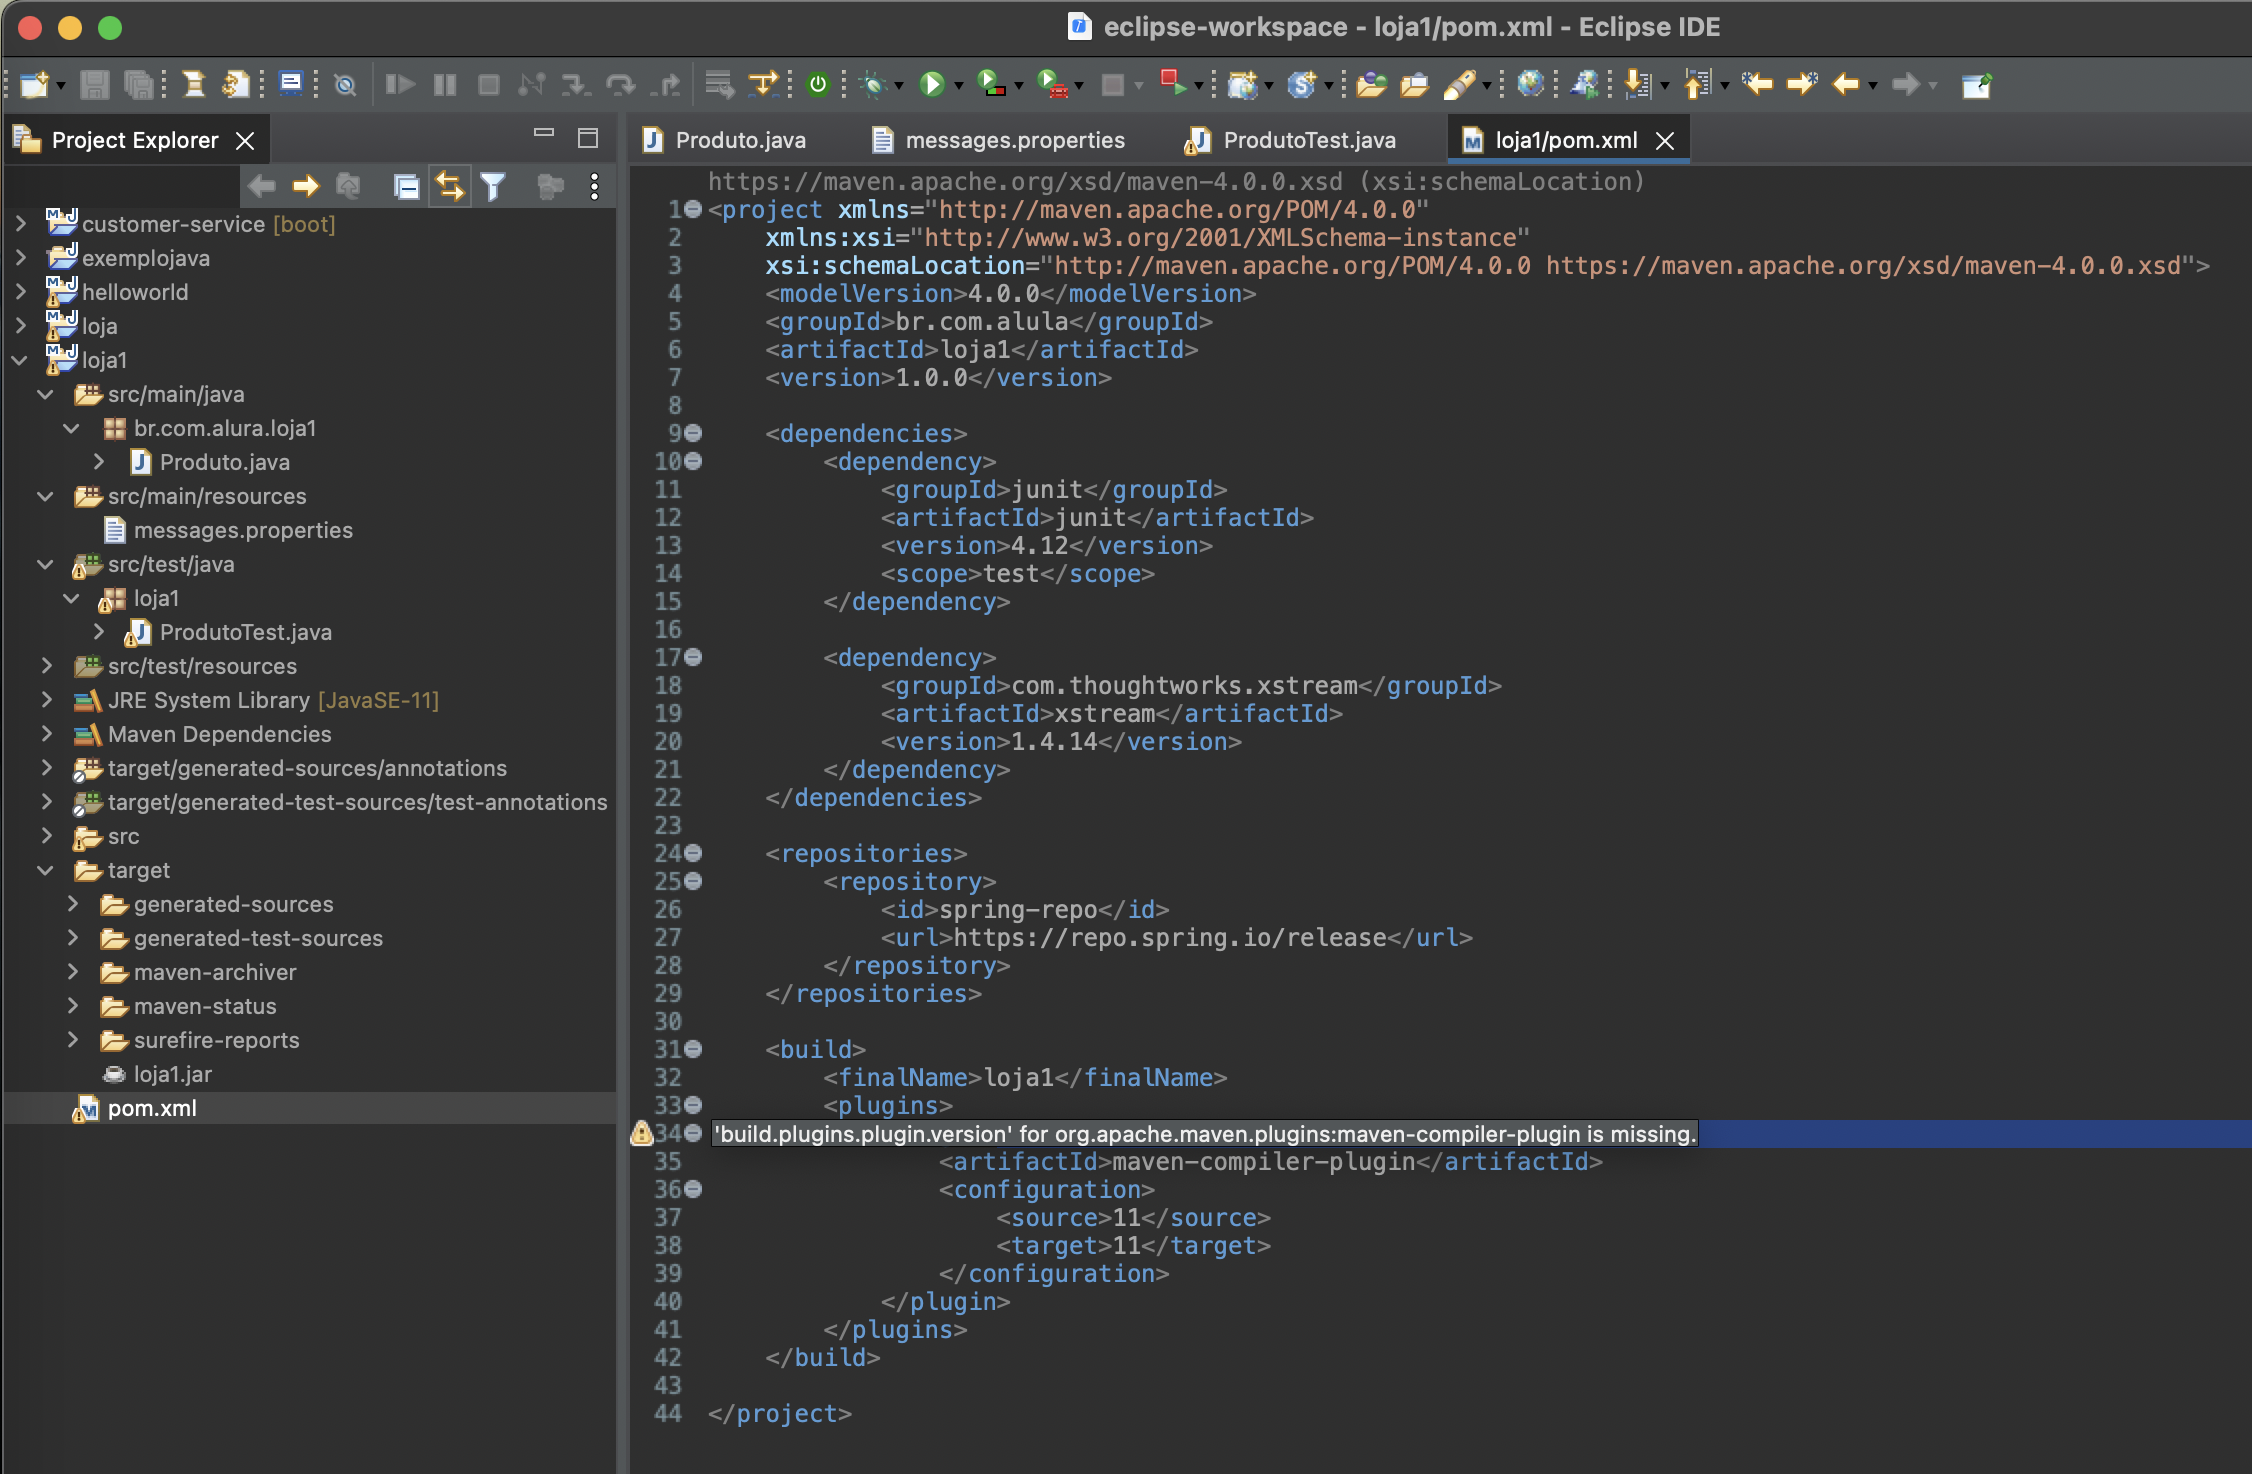Click the Run with Coverage icon
Image resolution: width=2252 pixels, height=1474 pixels.
pos(991,85)
